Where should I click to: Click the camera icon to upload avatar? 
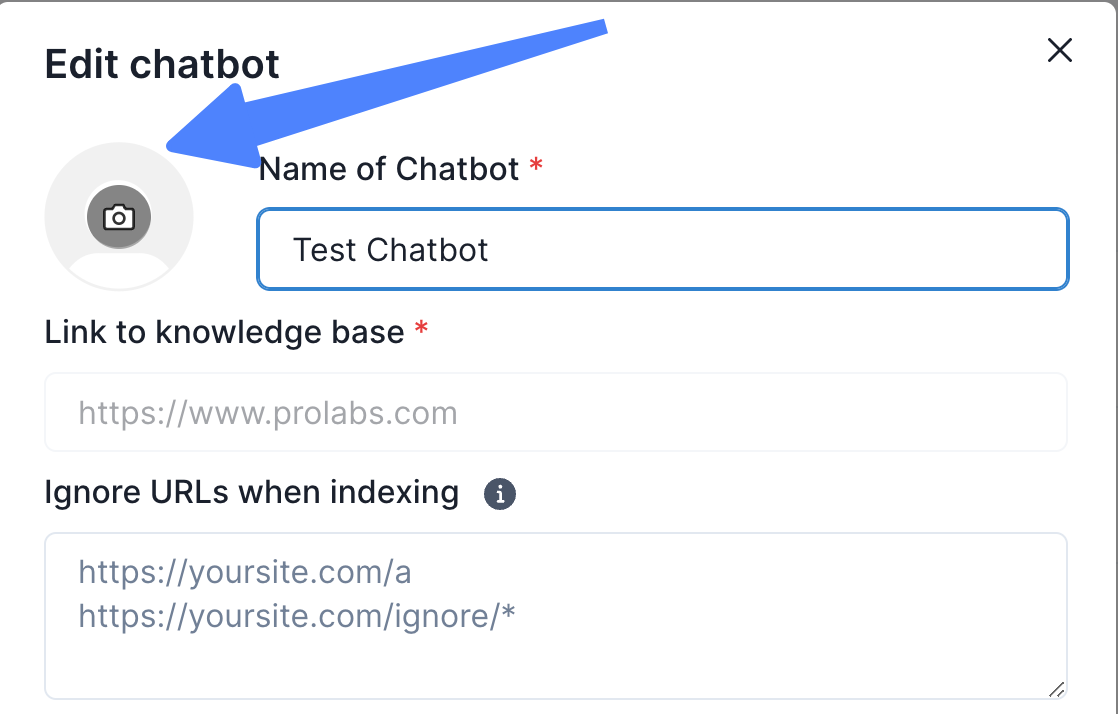(119, 217)
